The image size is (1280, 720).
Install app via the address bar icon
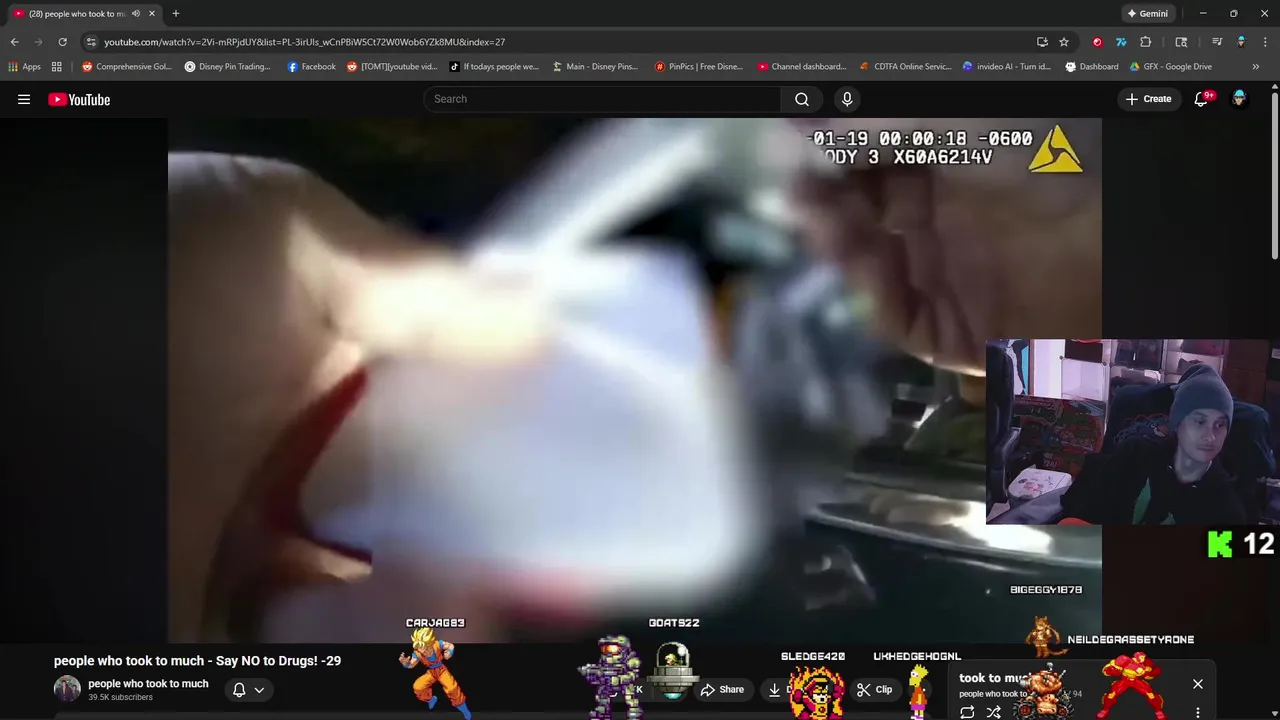coord(1042,42)
